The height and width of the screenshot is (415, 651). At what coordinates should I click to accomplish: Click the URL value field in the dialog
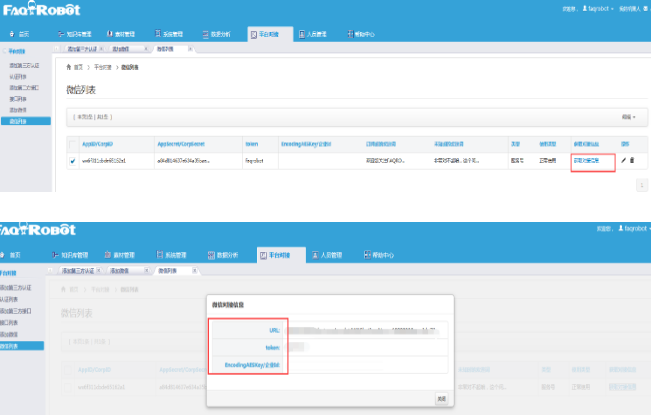[x=365, y=330]
